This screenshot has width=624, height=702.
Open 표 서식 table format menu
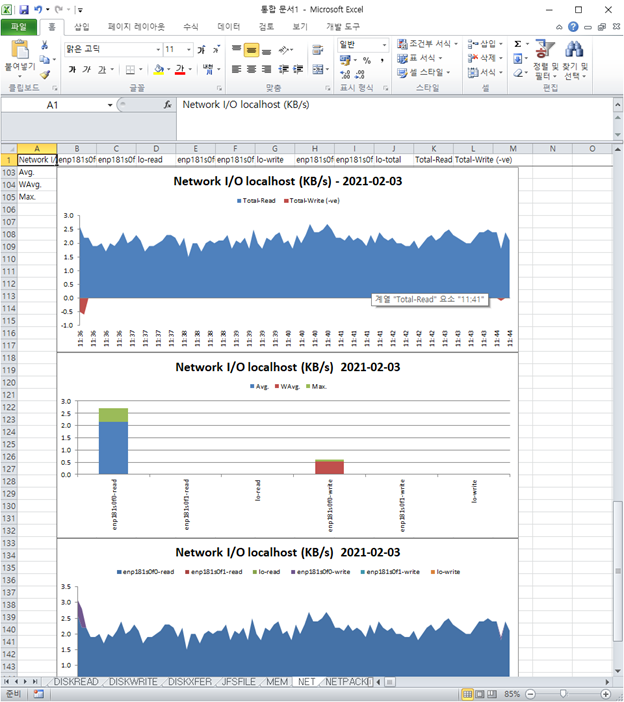pos(419,58)
